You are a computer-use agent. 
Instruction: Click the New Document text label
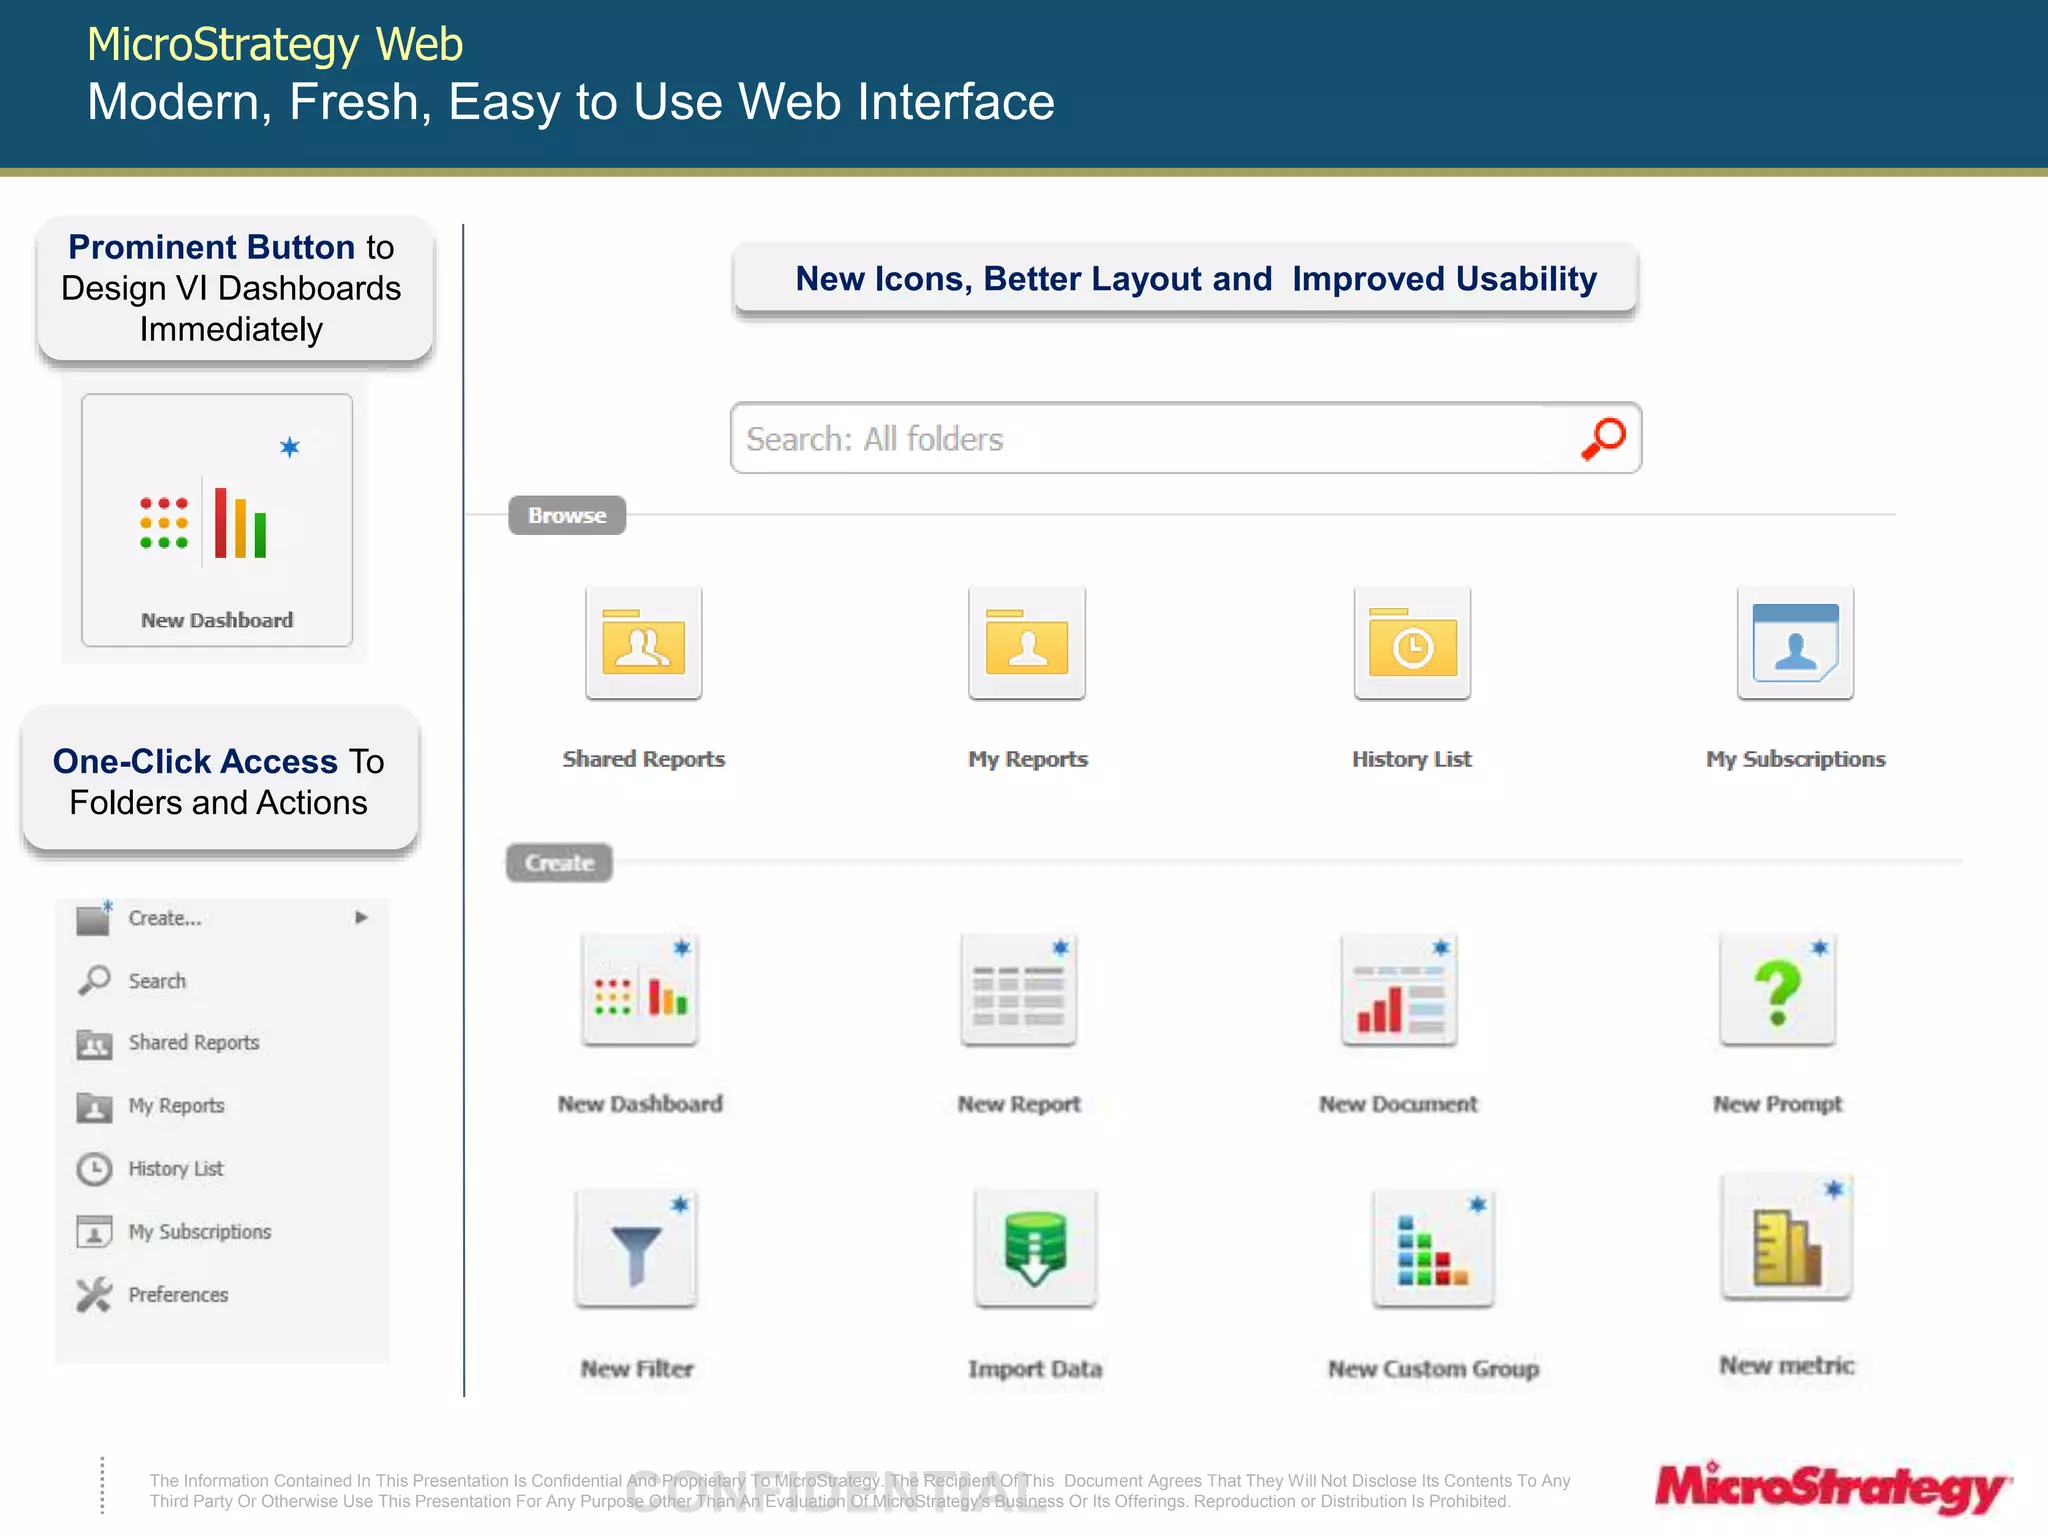tap(1398, 1104)
